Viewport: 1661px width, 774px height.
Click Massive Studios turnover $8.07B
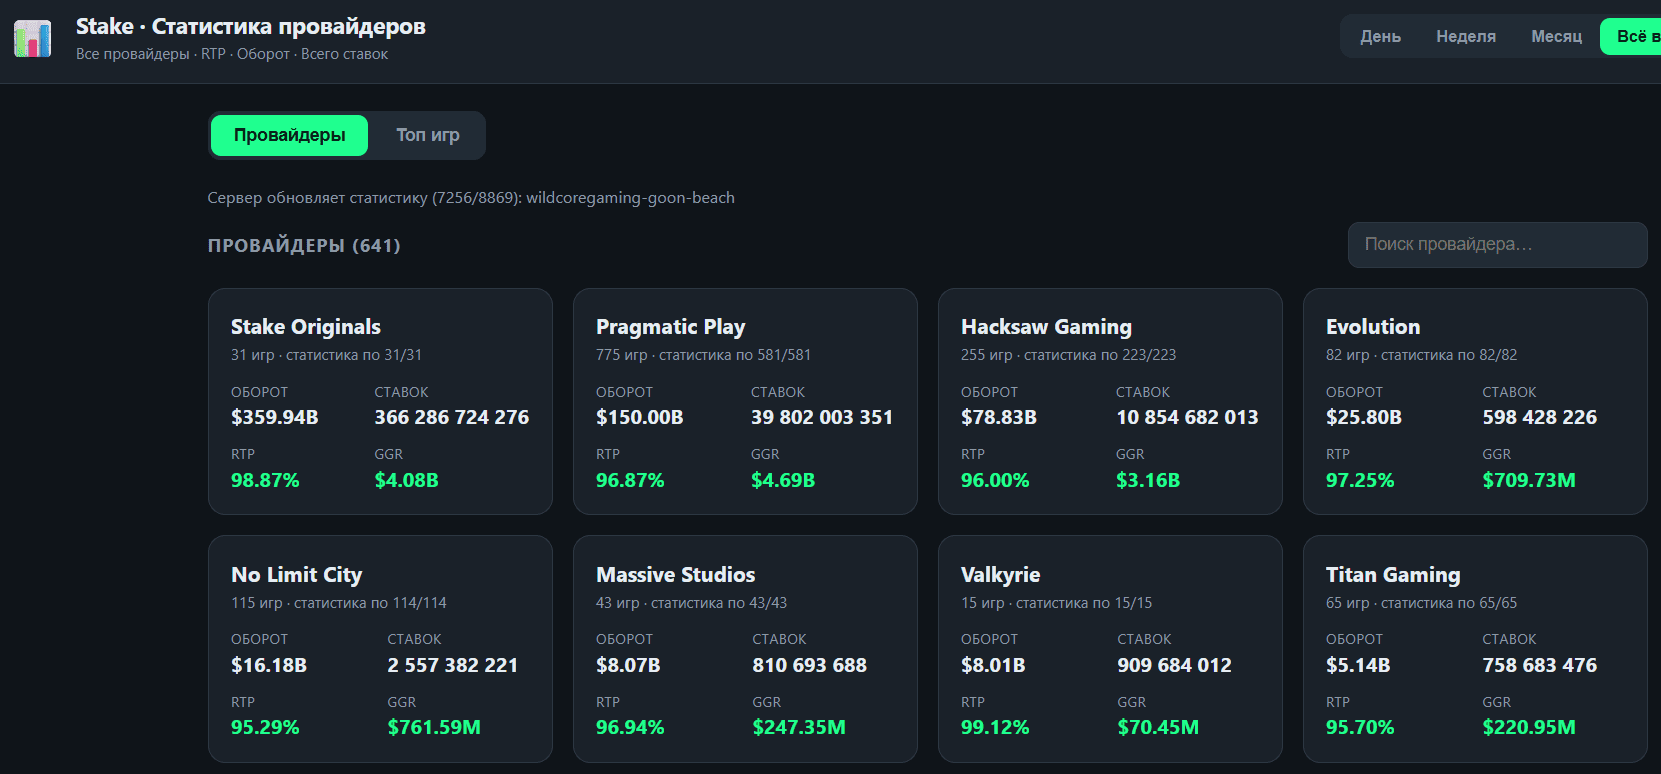628,665
